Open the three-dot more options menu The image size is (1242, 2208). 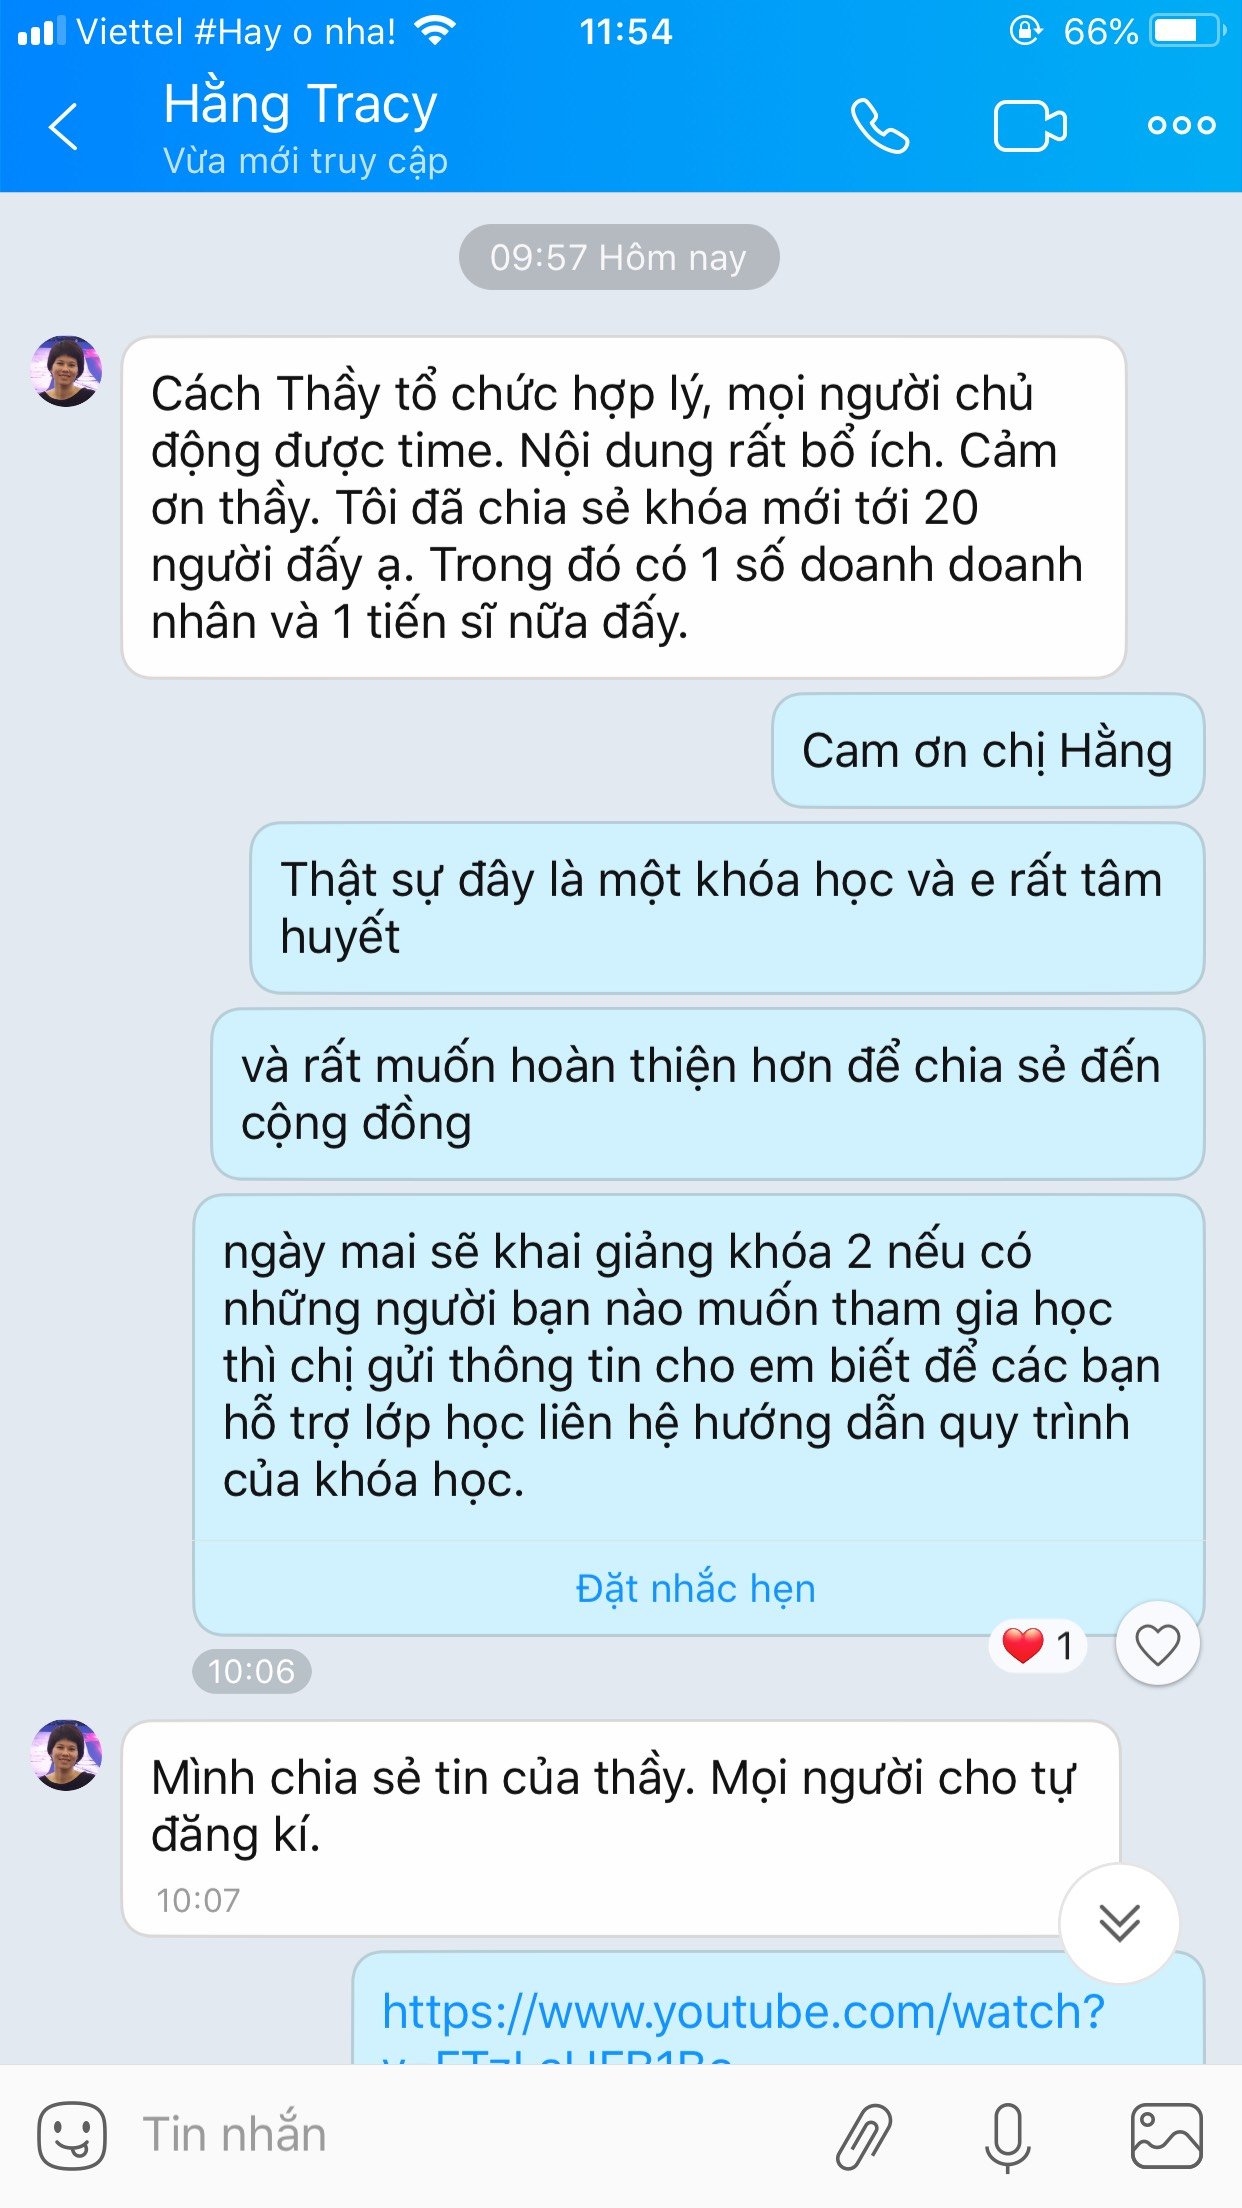click(1182, 126)
